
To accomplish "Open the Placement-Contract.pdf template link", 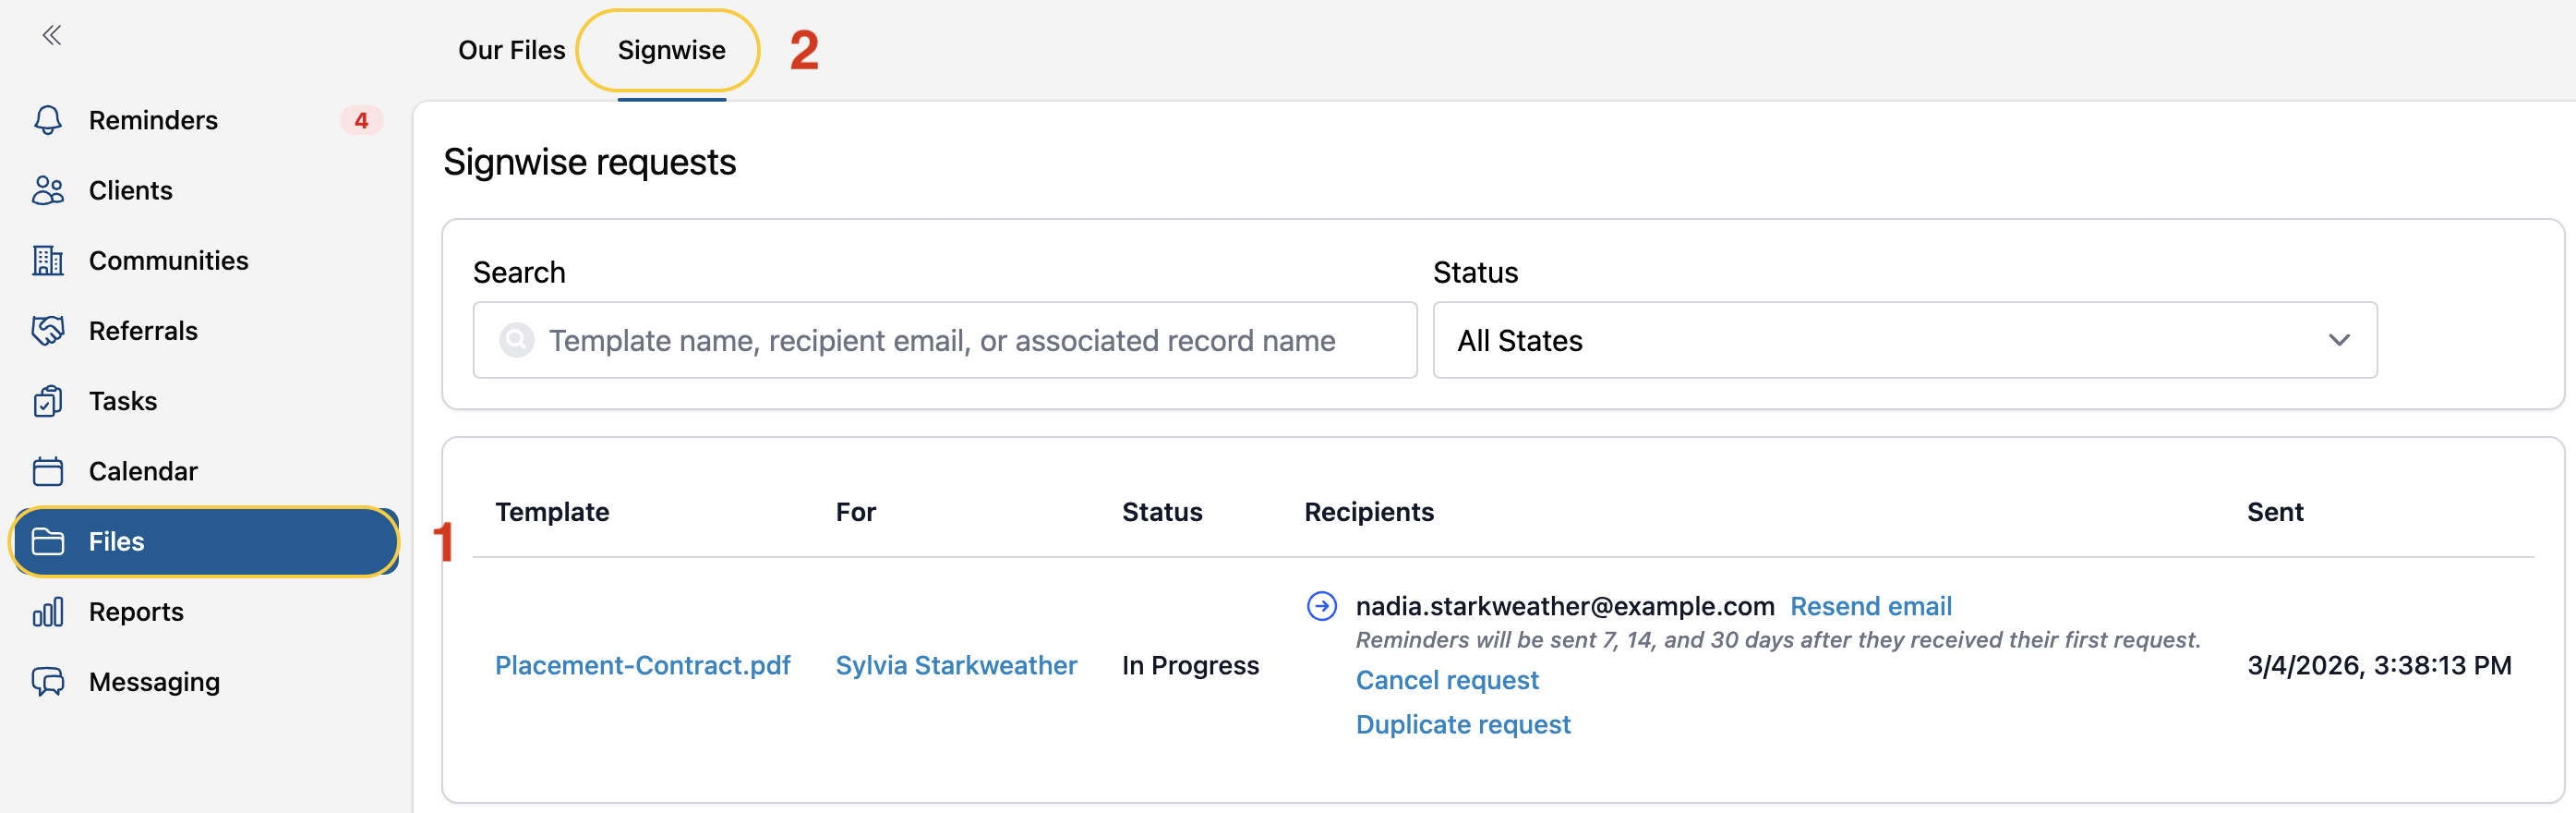I will coord(642,665).
